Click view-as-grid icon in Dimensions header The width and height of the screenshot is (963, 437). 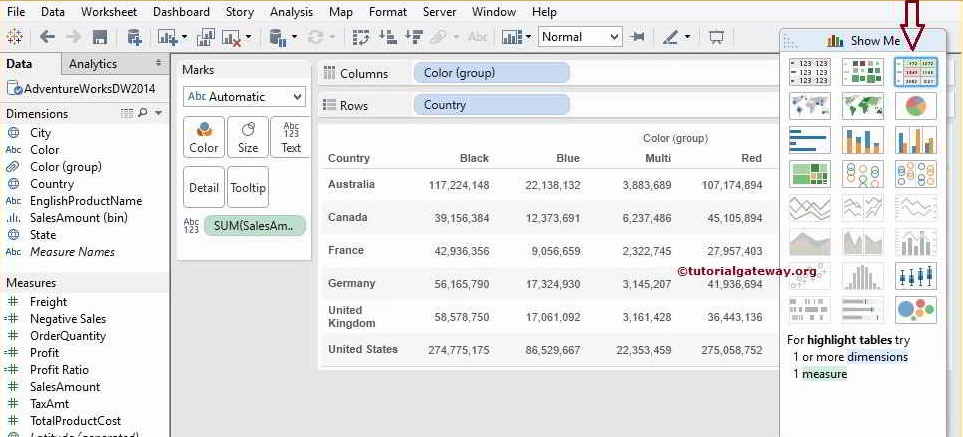(x=127, y=113)
